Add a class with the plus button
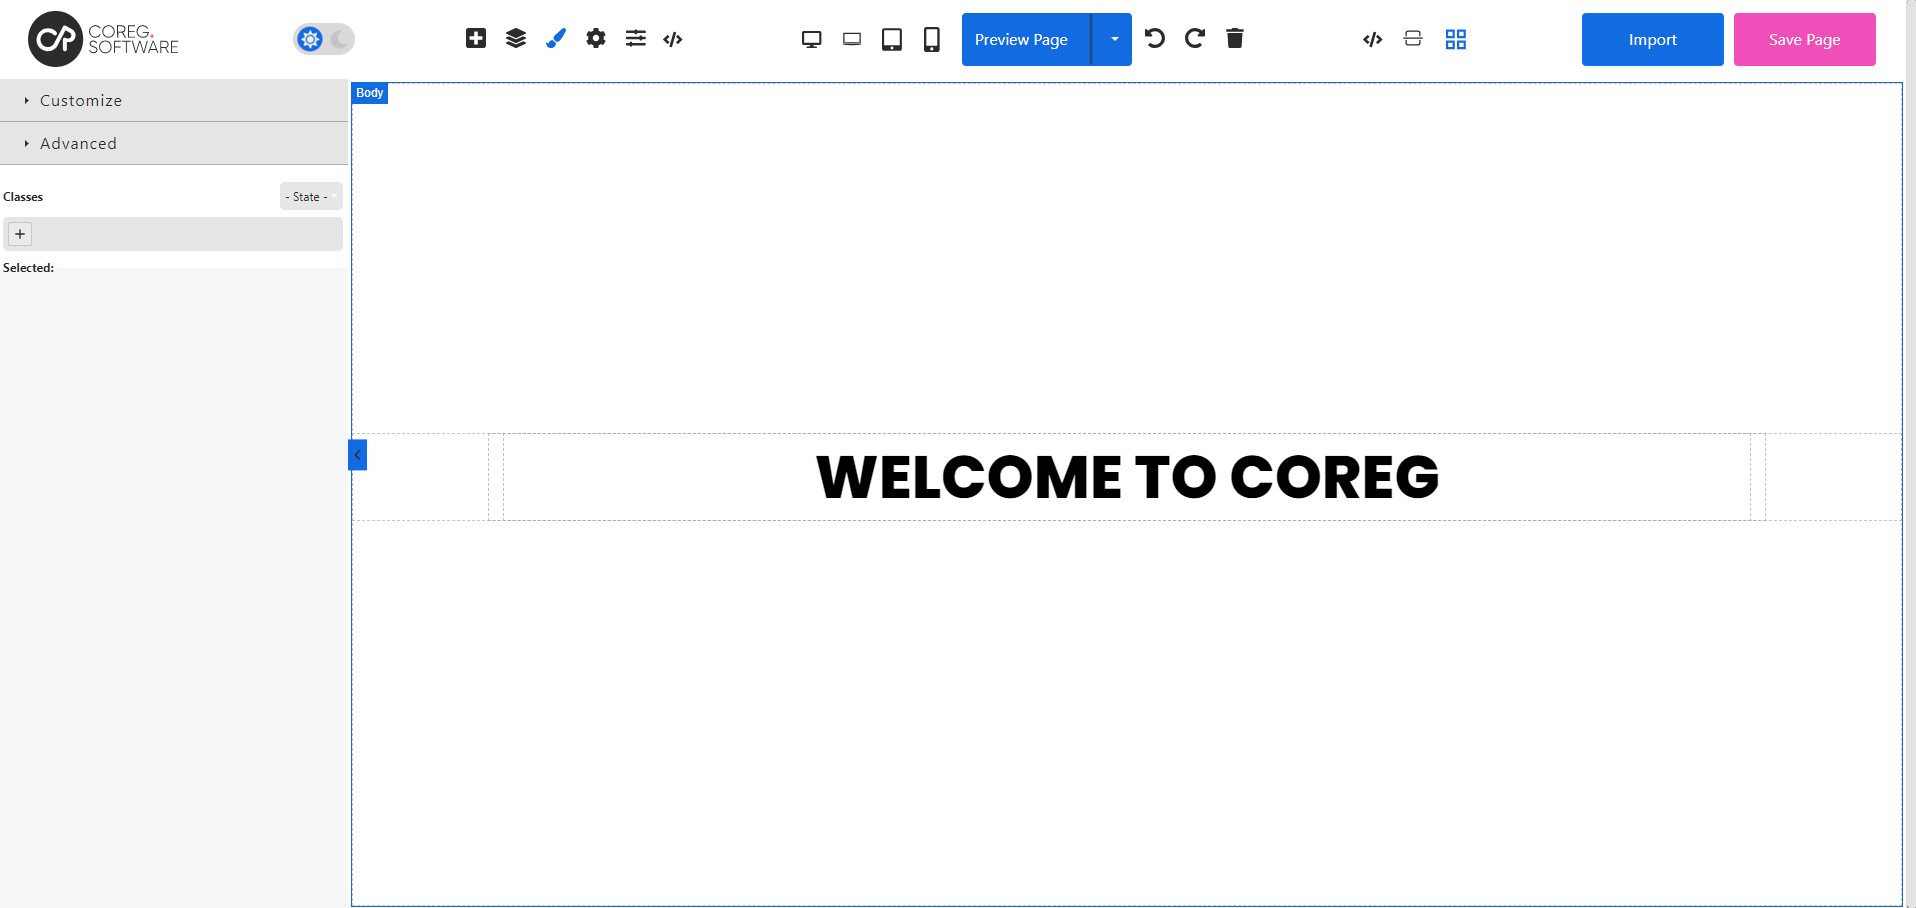This screenshot has width=1916, height=908. point(20,234)
